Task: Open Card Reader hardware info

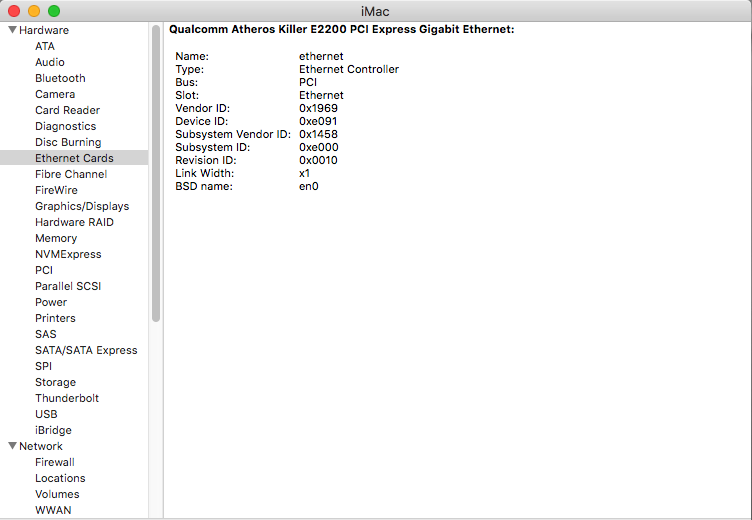Action: pyautogui.click(x=67, y=110)
